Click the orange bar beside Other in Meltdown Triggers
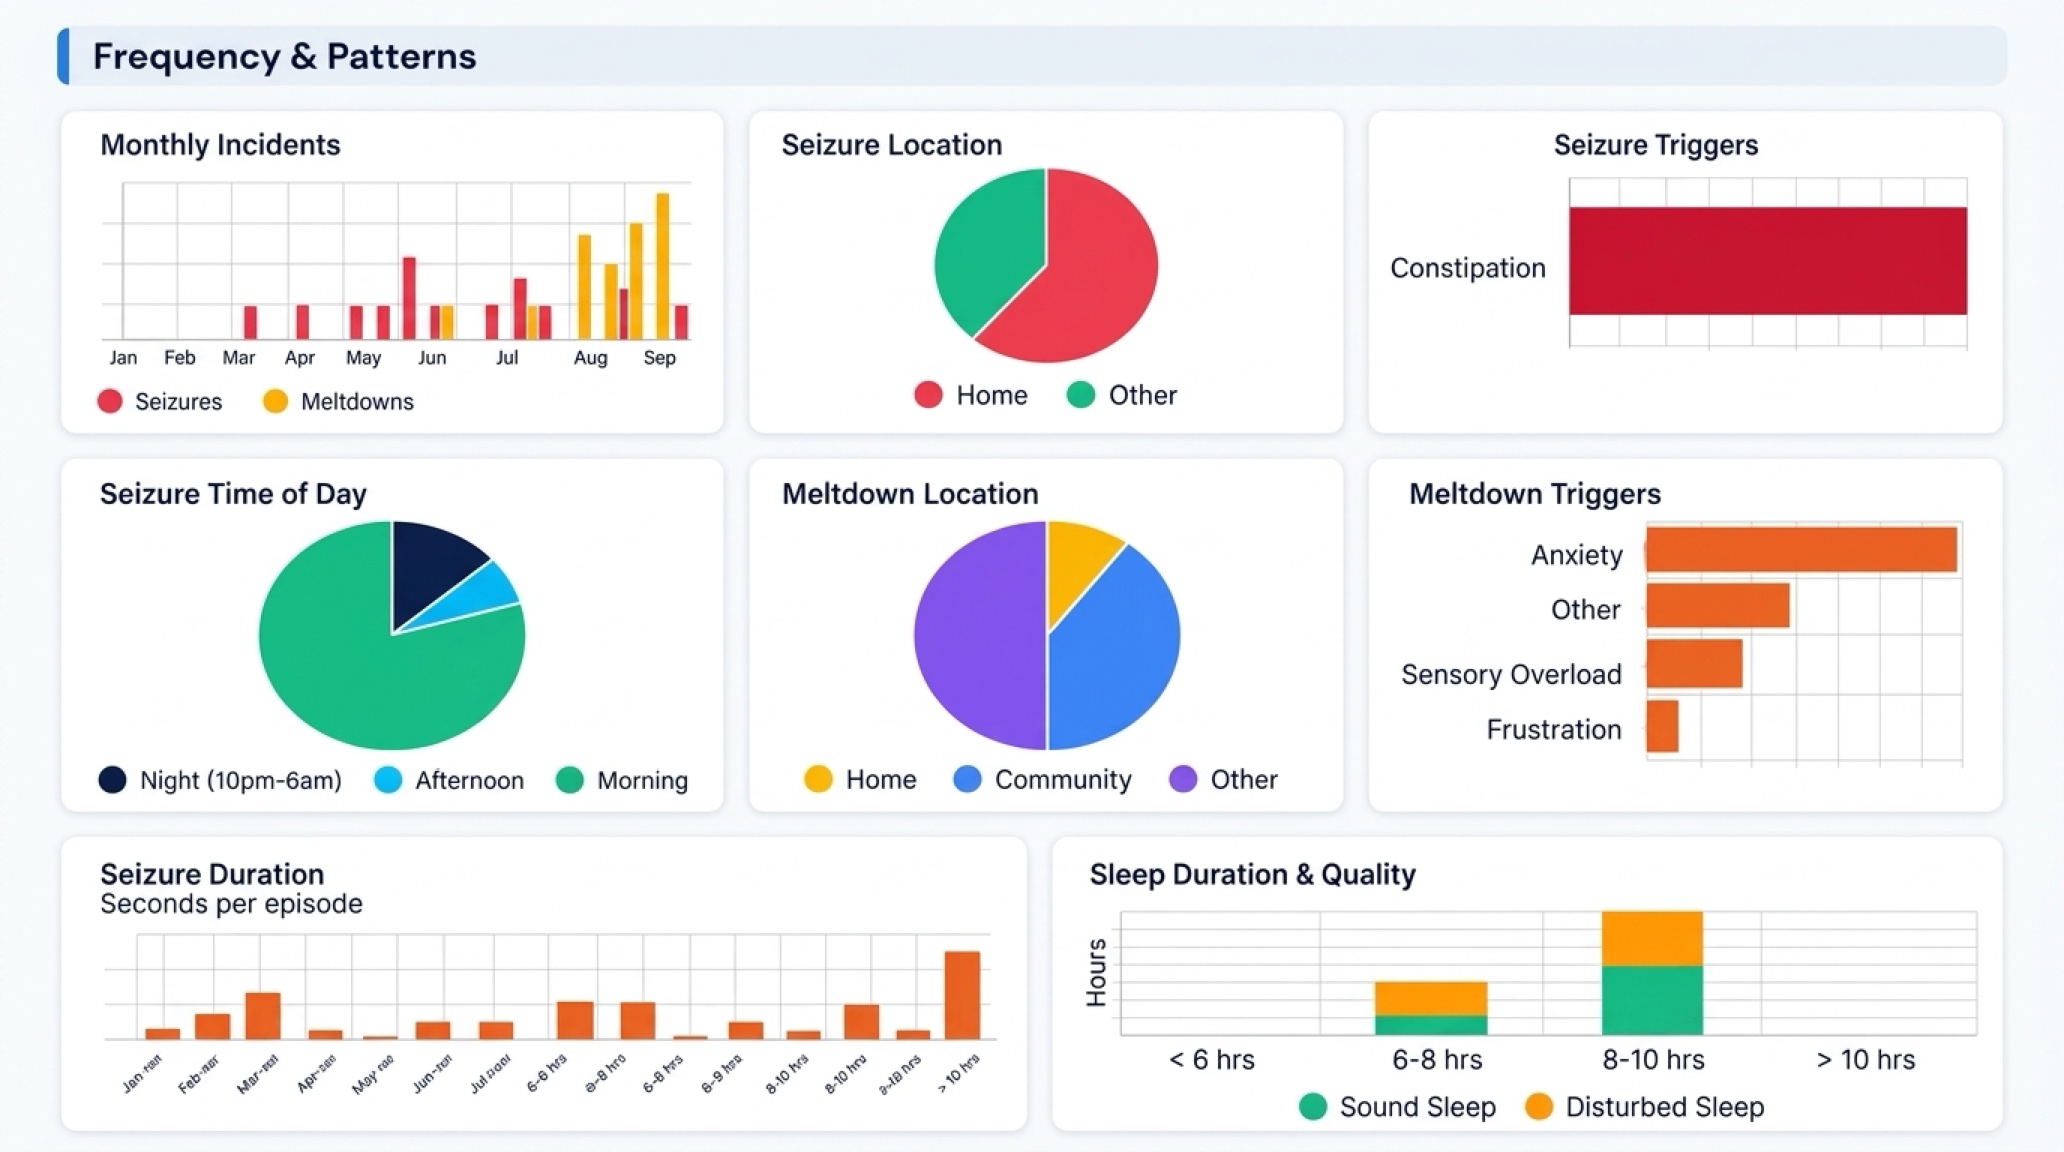The height and width of the screenshot is (1152, 2064). pyautogui.click(x=1718, y=606)
